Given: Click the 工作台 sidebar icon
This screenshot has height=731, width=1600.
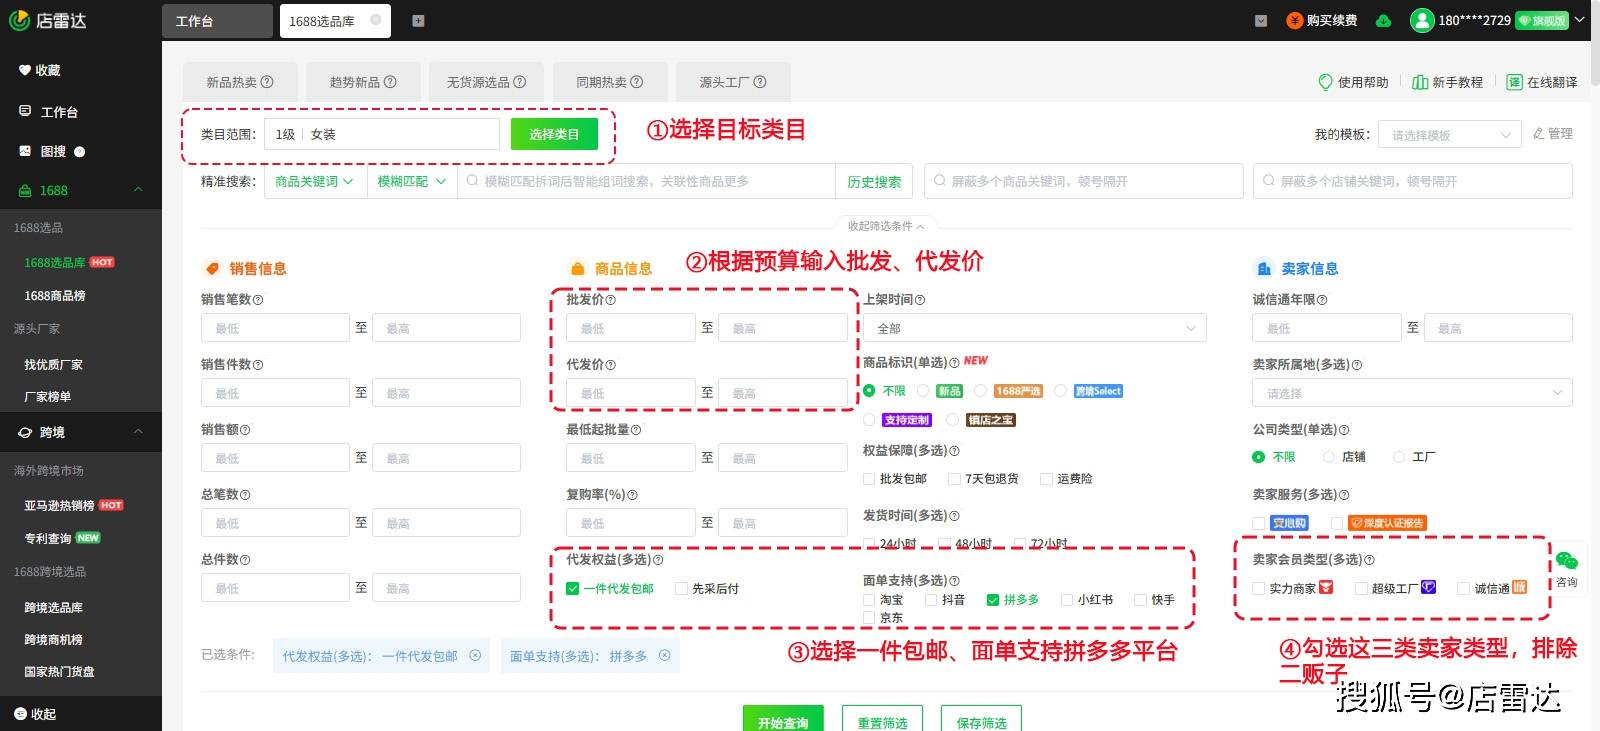Looking at the screenshot, I should pos(25,111).
